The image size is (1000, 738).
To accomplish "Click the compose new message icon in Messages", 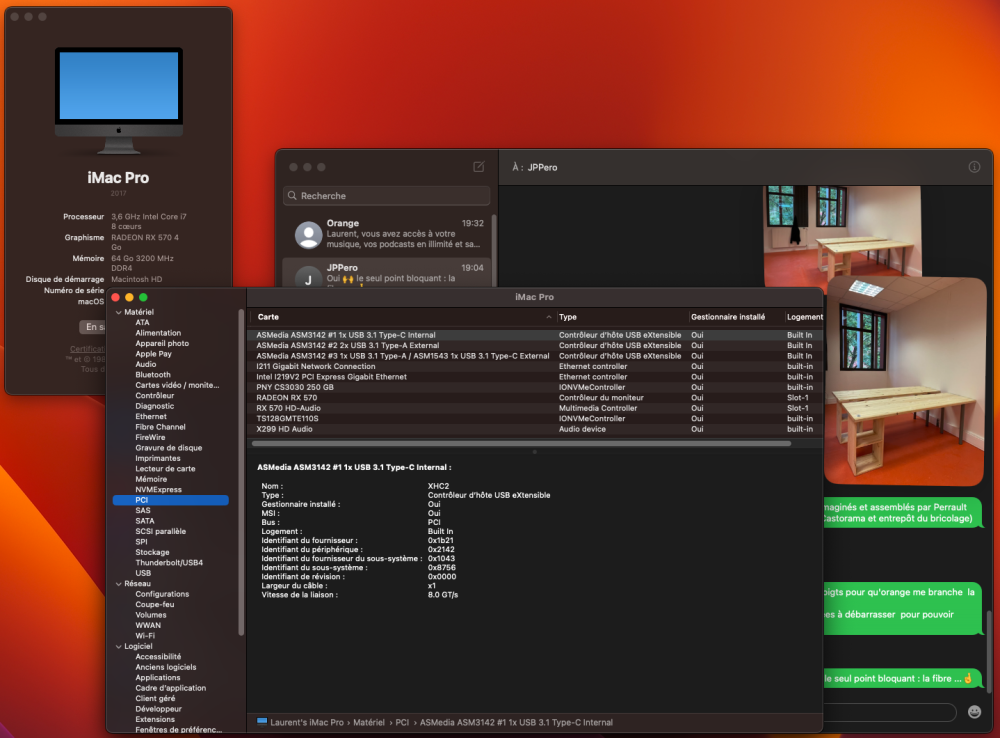I will click(x=478, y=166).
